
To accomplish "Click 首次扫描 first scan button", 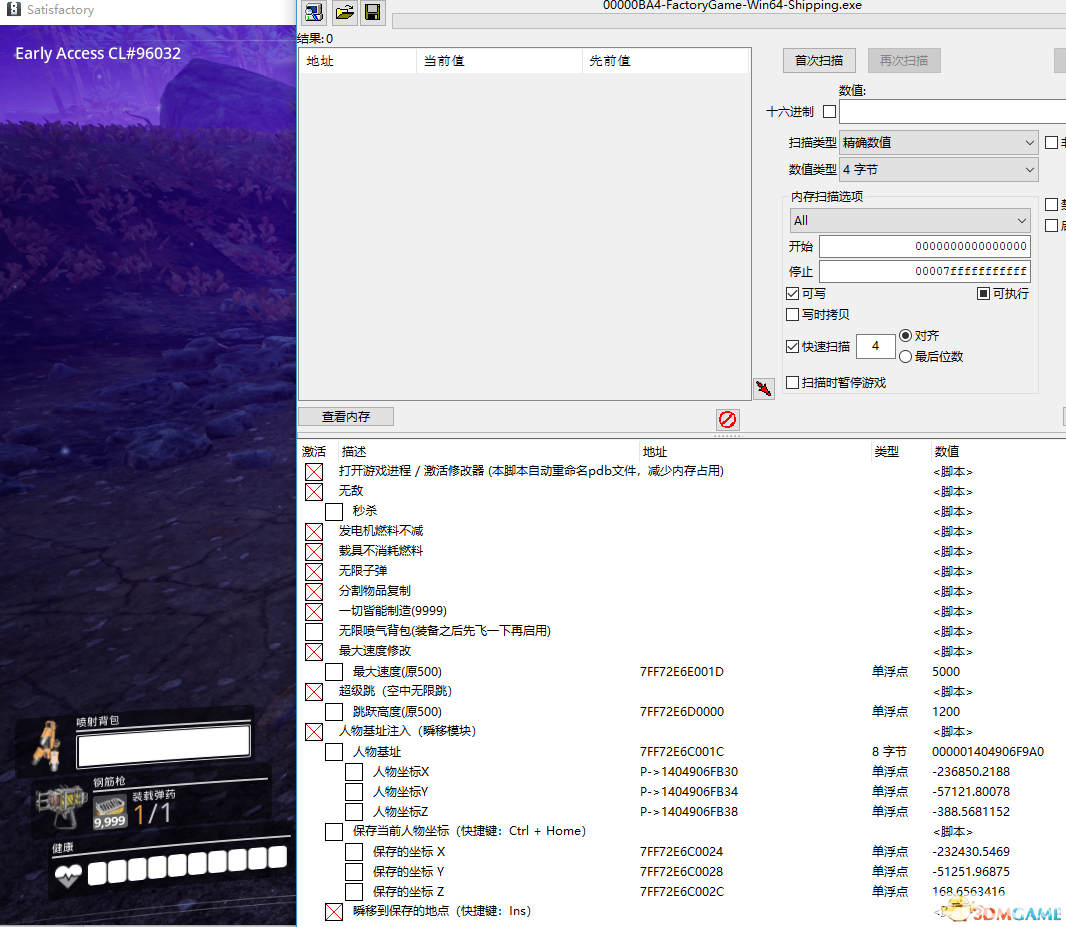I will point(819,60).
